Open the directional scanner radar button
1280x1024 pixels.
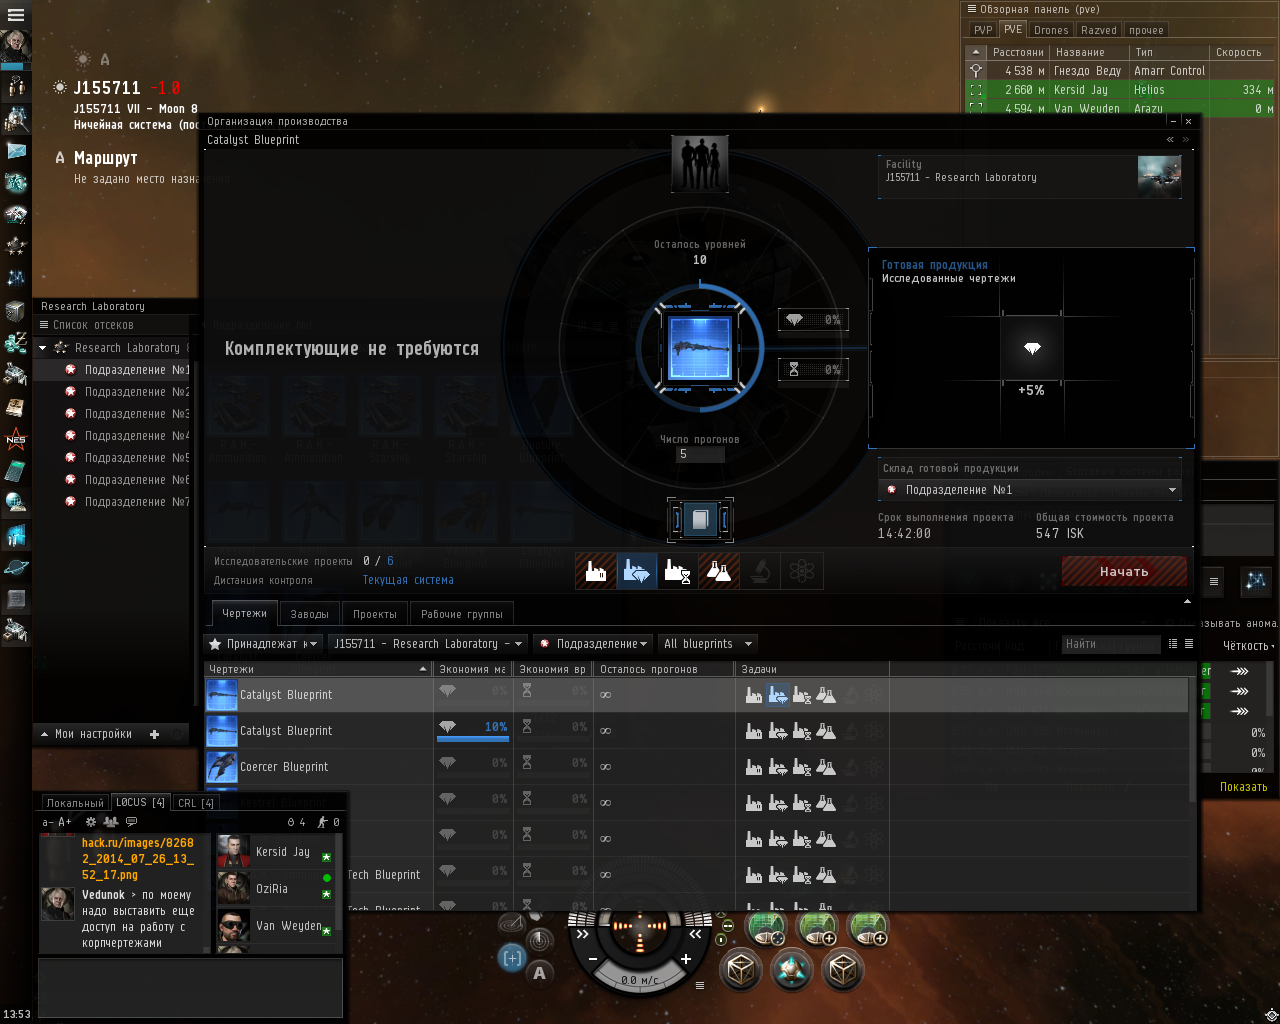pos(540,940)
